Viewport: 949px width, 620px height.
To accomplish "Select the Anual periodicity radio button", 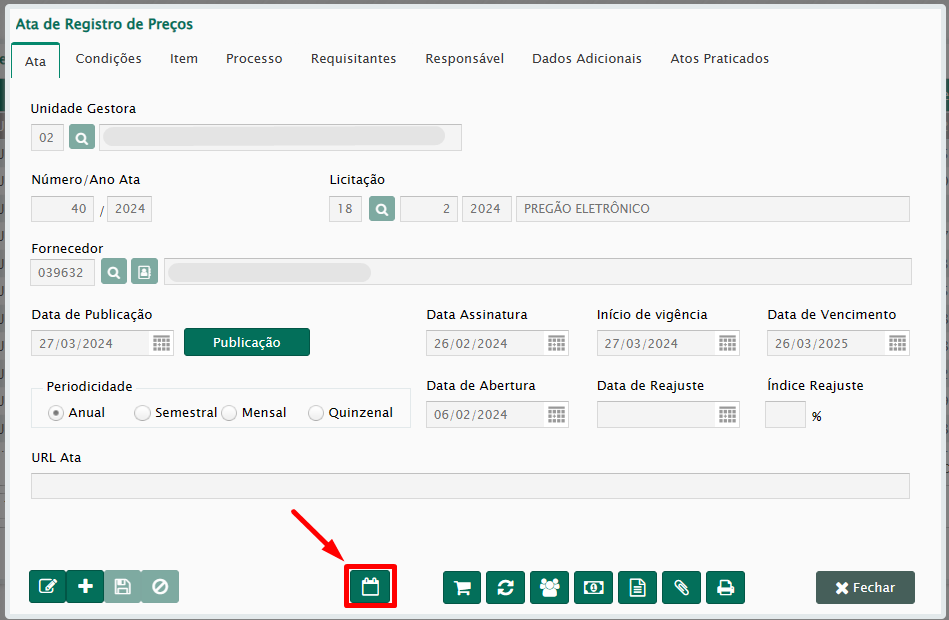I will [56, 413].
